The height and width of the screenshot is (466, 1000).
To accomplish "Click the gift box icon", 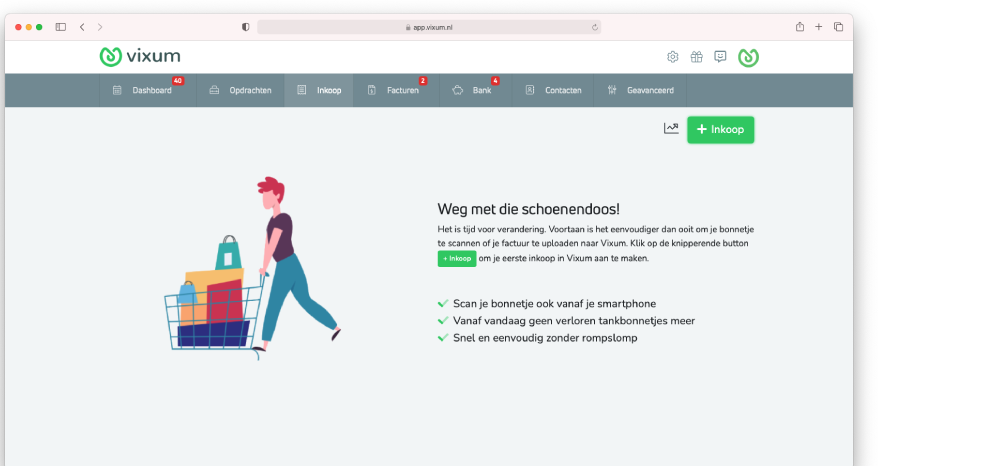I will 697,57.
